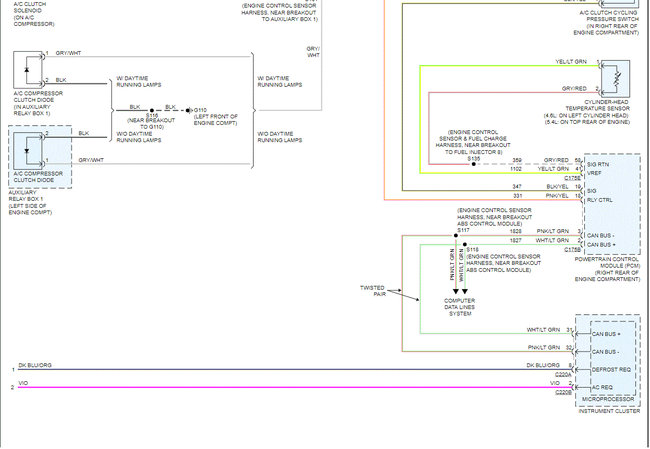Select 'DK BLU/ORG' label at cluster pin 8
The width and height of the screenshot is (650, 449).
(543, 365)
